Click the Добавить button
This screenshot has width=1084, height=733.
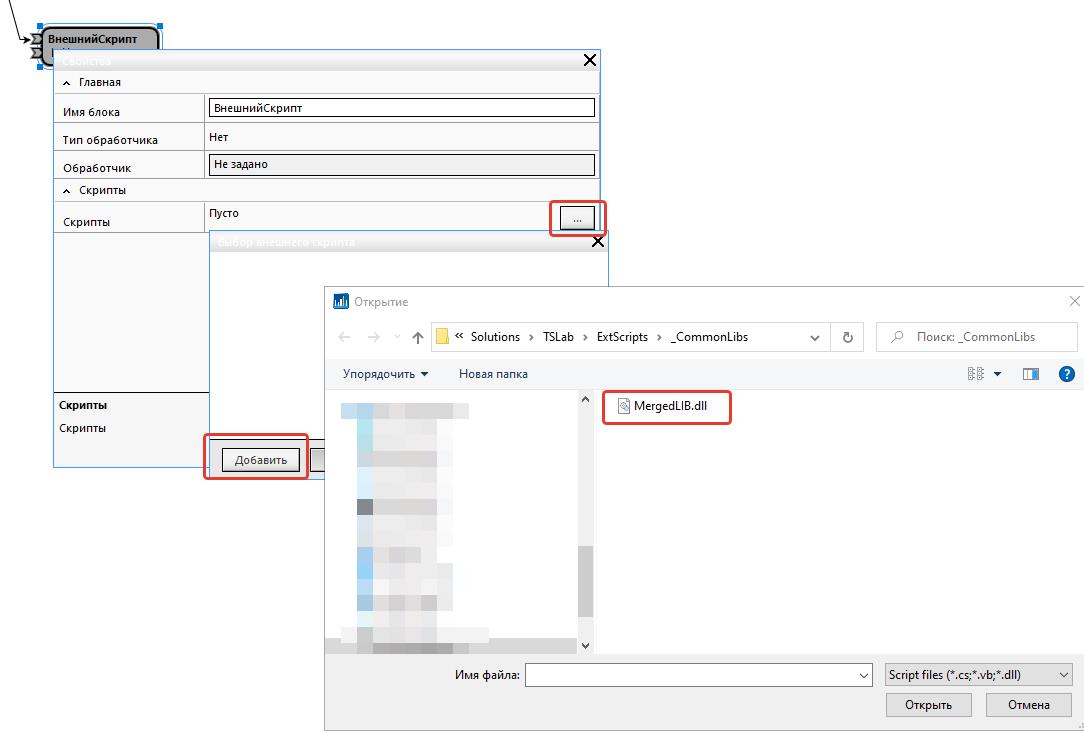(261, 460)
